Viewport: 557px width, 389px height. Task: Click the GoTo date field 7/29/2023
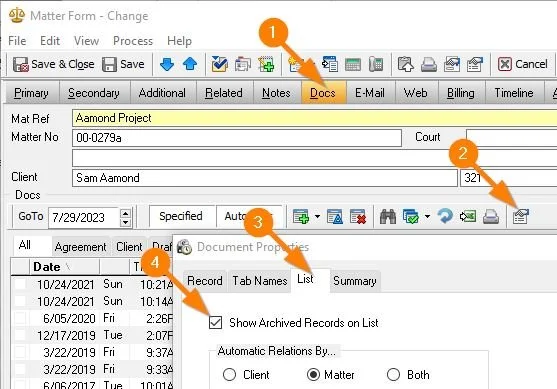[83, 217]
